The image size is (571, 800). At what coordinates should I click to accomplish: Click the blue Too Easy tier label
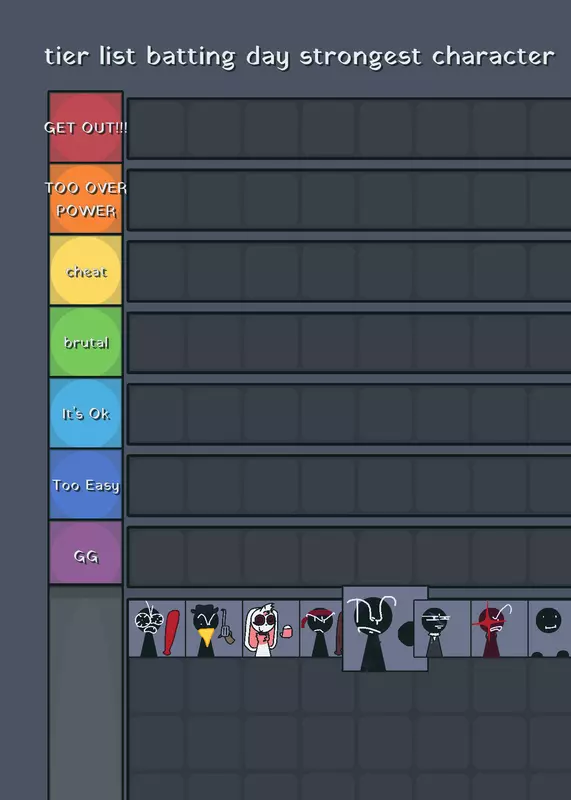coord(86,485)
